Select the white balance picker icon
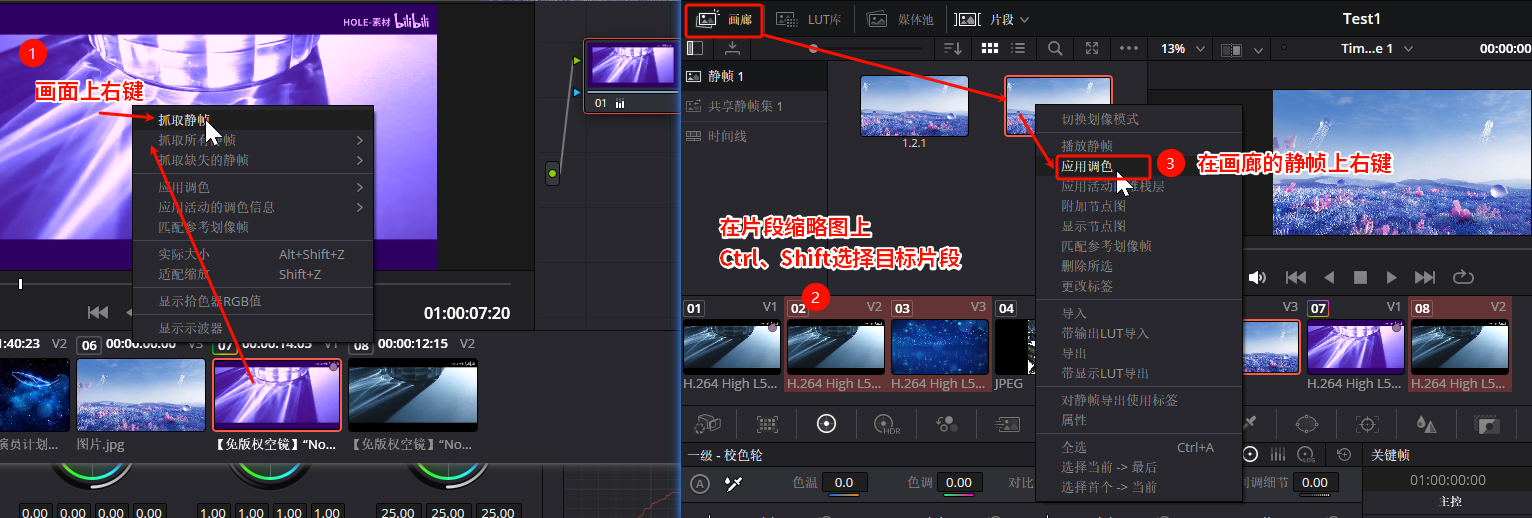 (x=734, y=484)
